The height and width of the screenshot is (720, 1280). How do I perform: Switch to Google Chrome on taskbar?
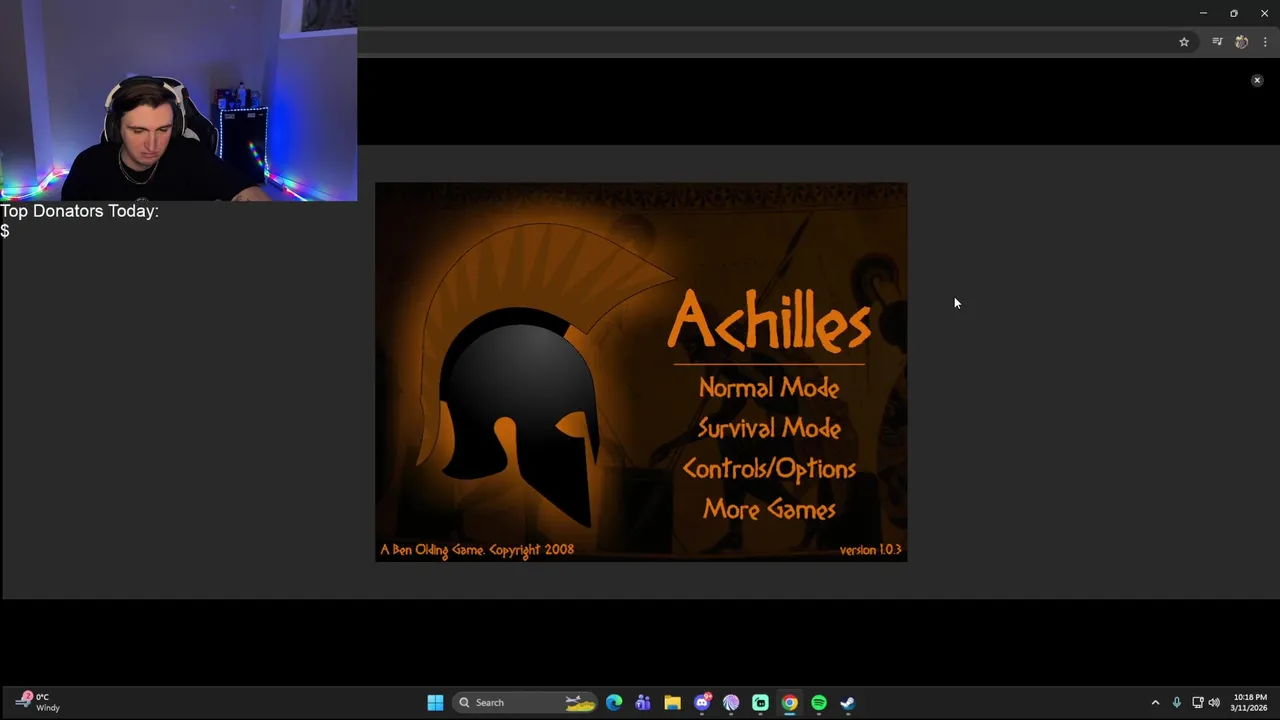[x=790, y=703]
